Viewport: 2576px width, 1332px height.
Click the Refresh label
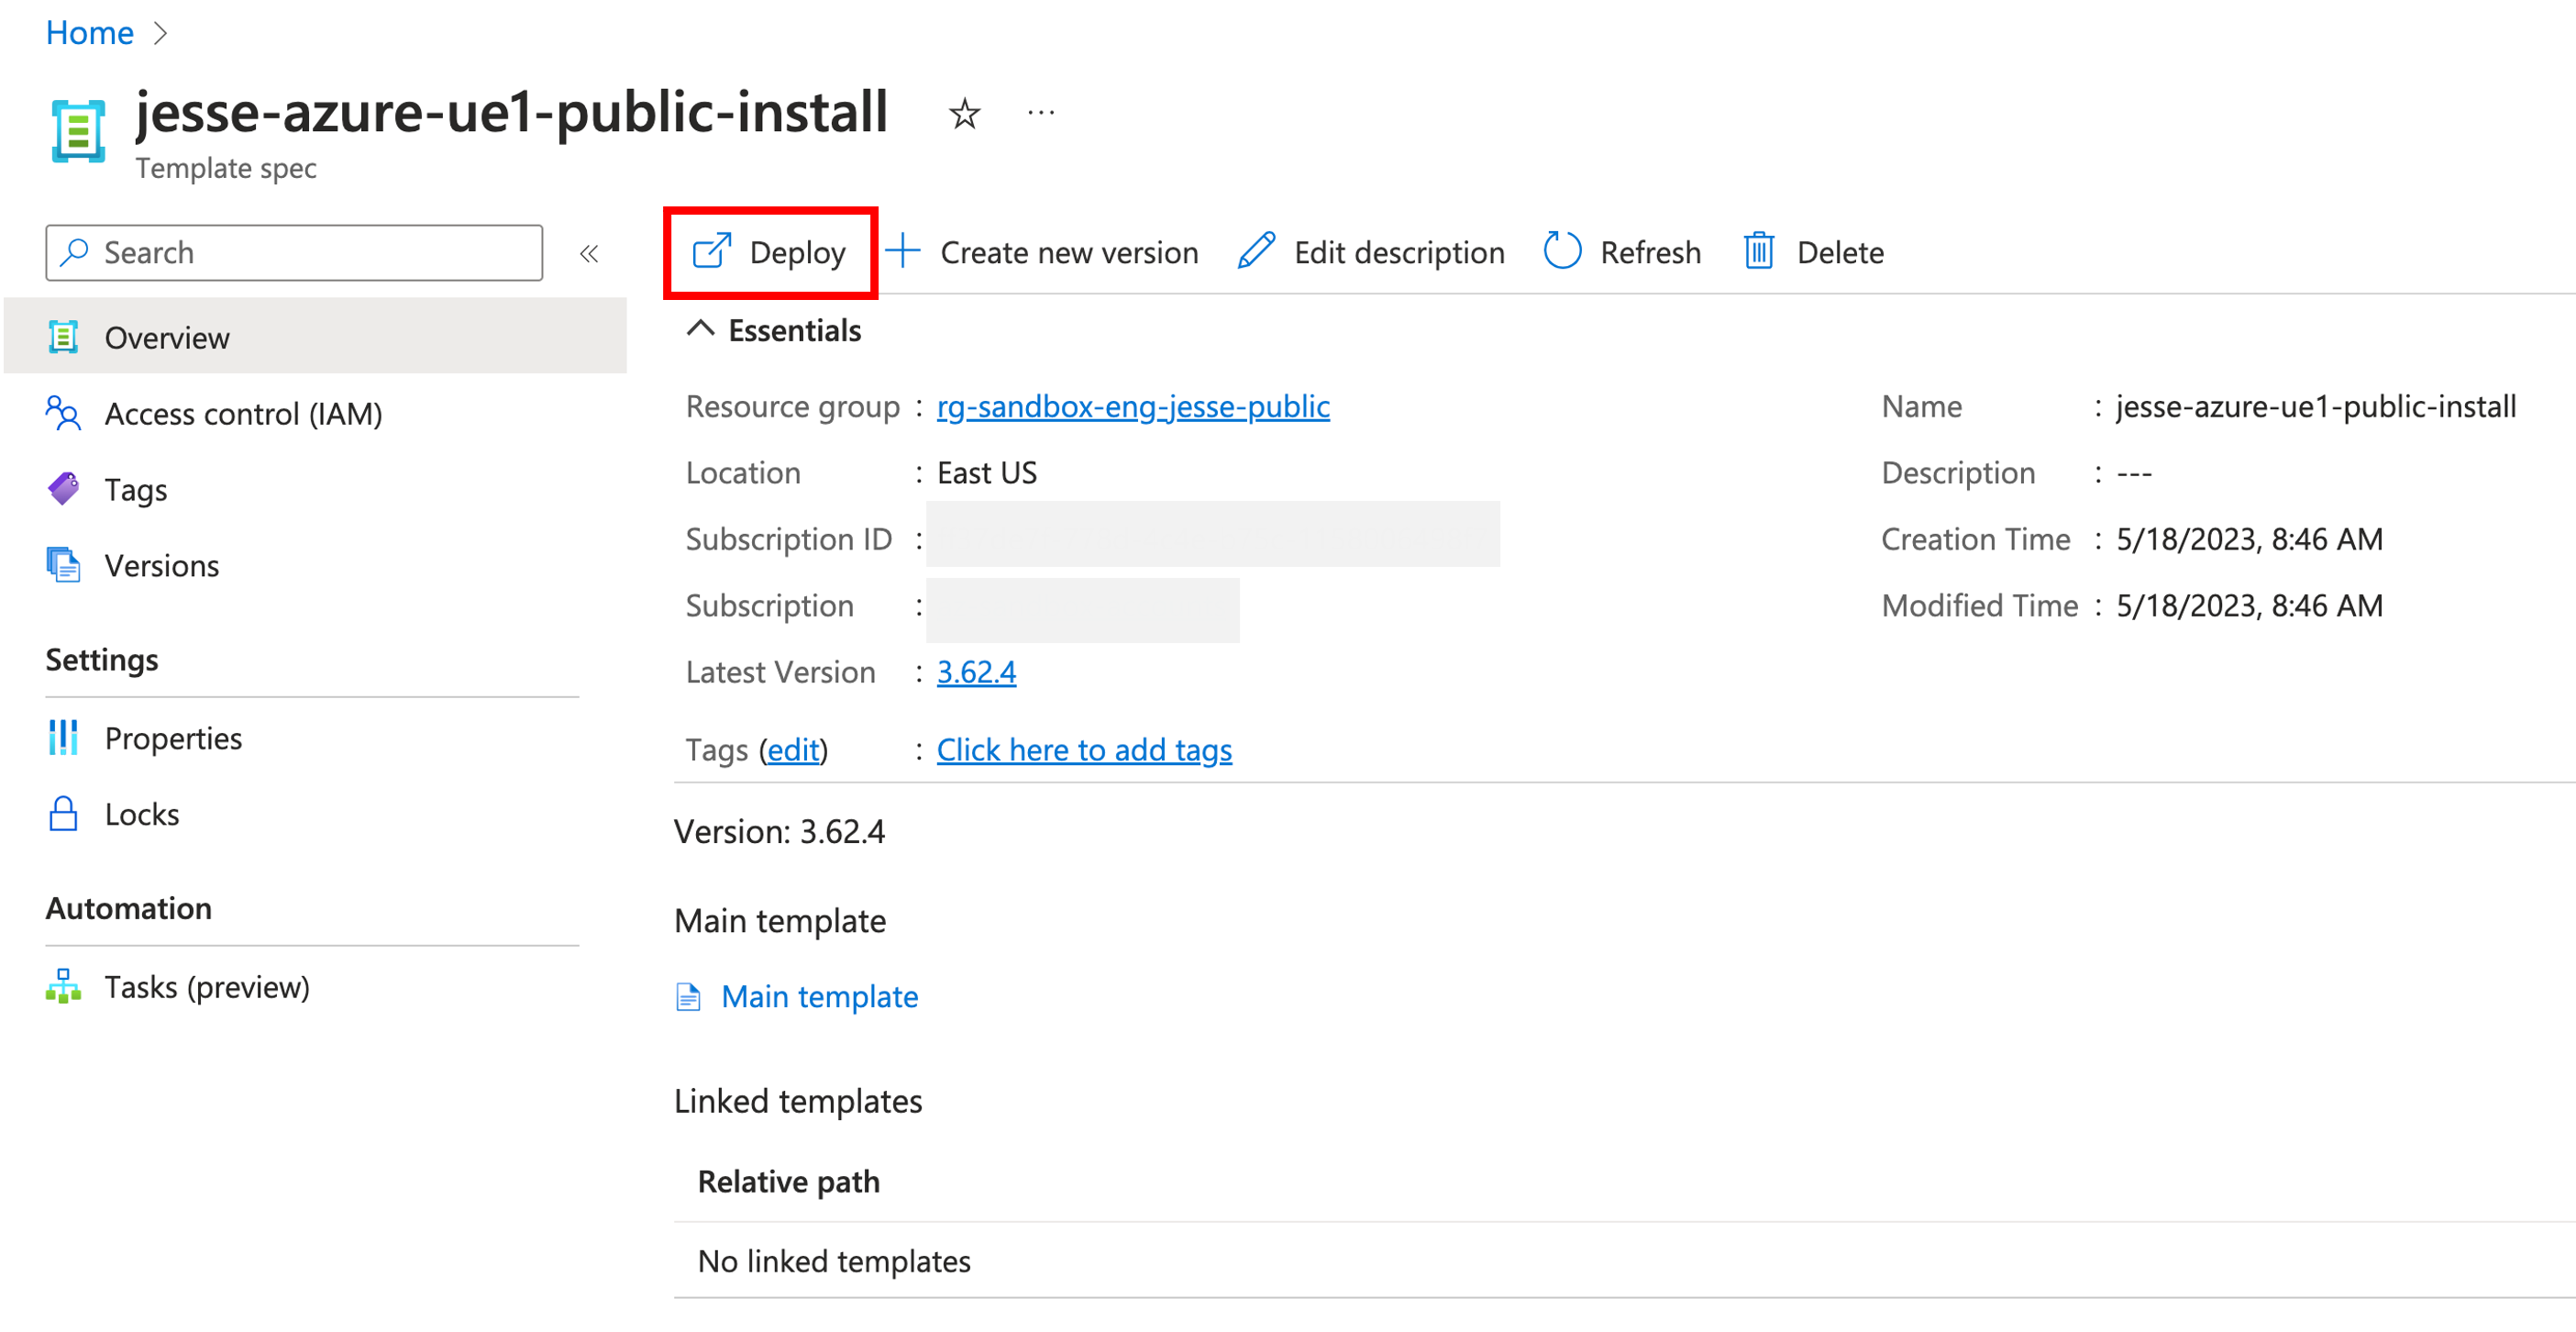(x=1650, y=252)
